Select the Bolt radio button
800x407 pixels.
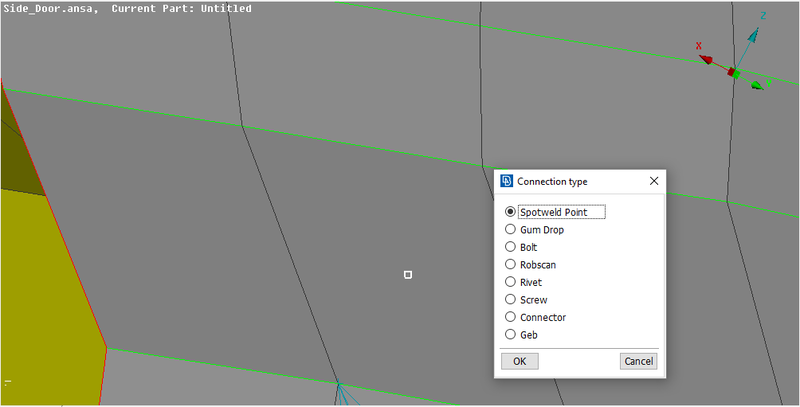(510, 247)
